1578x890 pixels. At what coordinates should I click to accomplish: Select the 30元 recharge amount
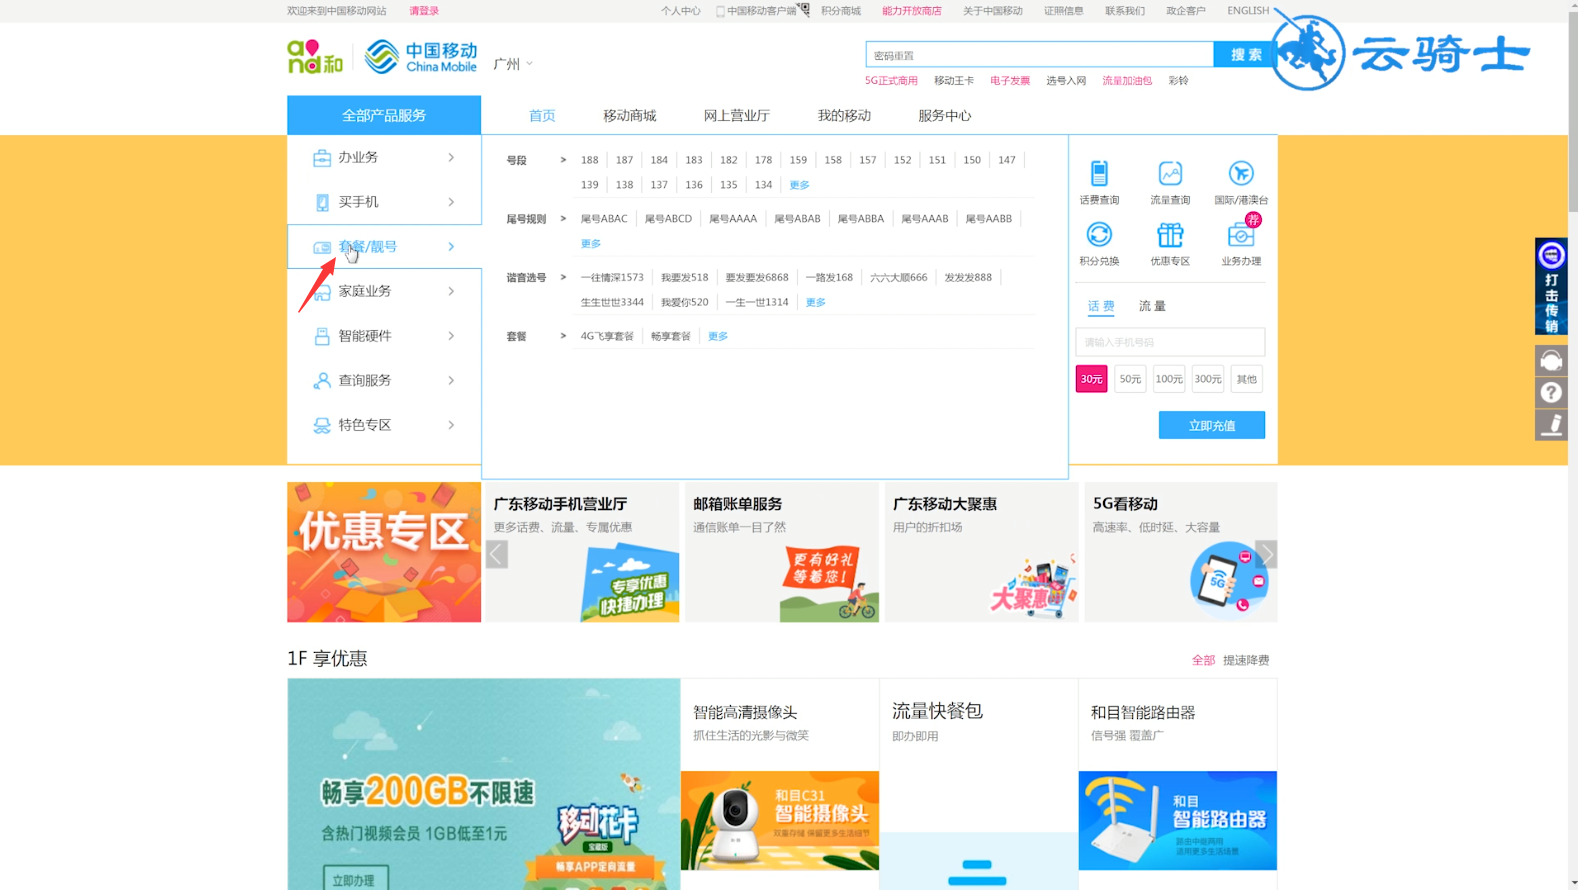1091,379
